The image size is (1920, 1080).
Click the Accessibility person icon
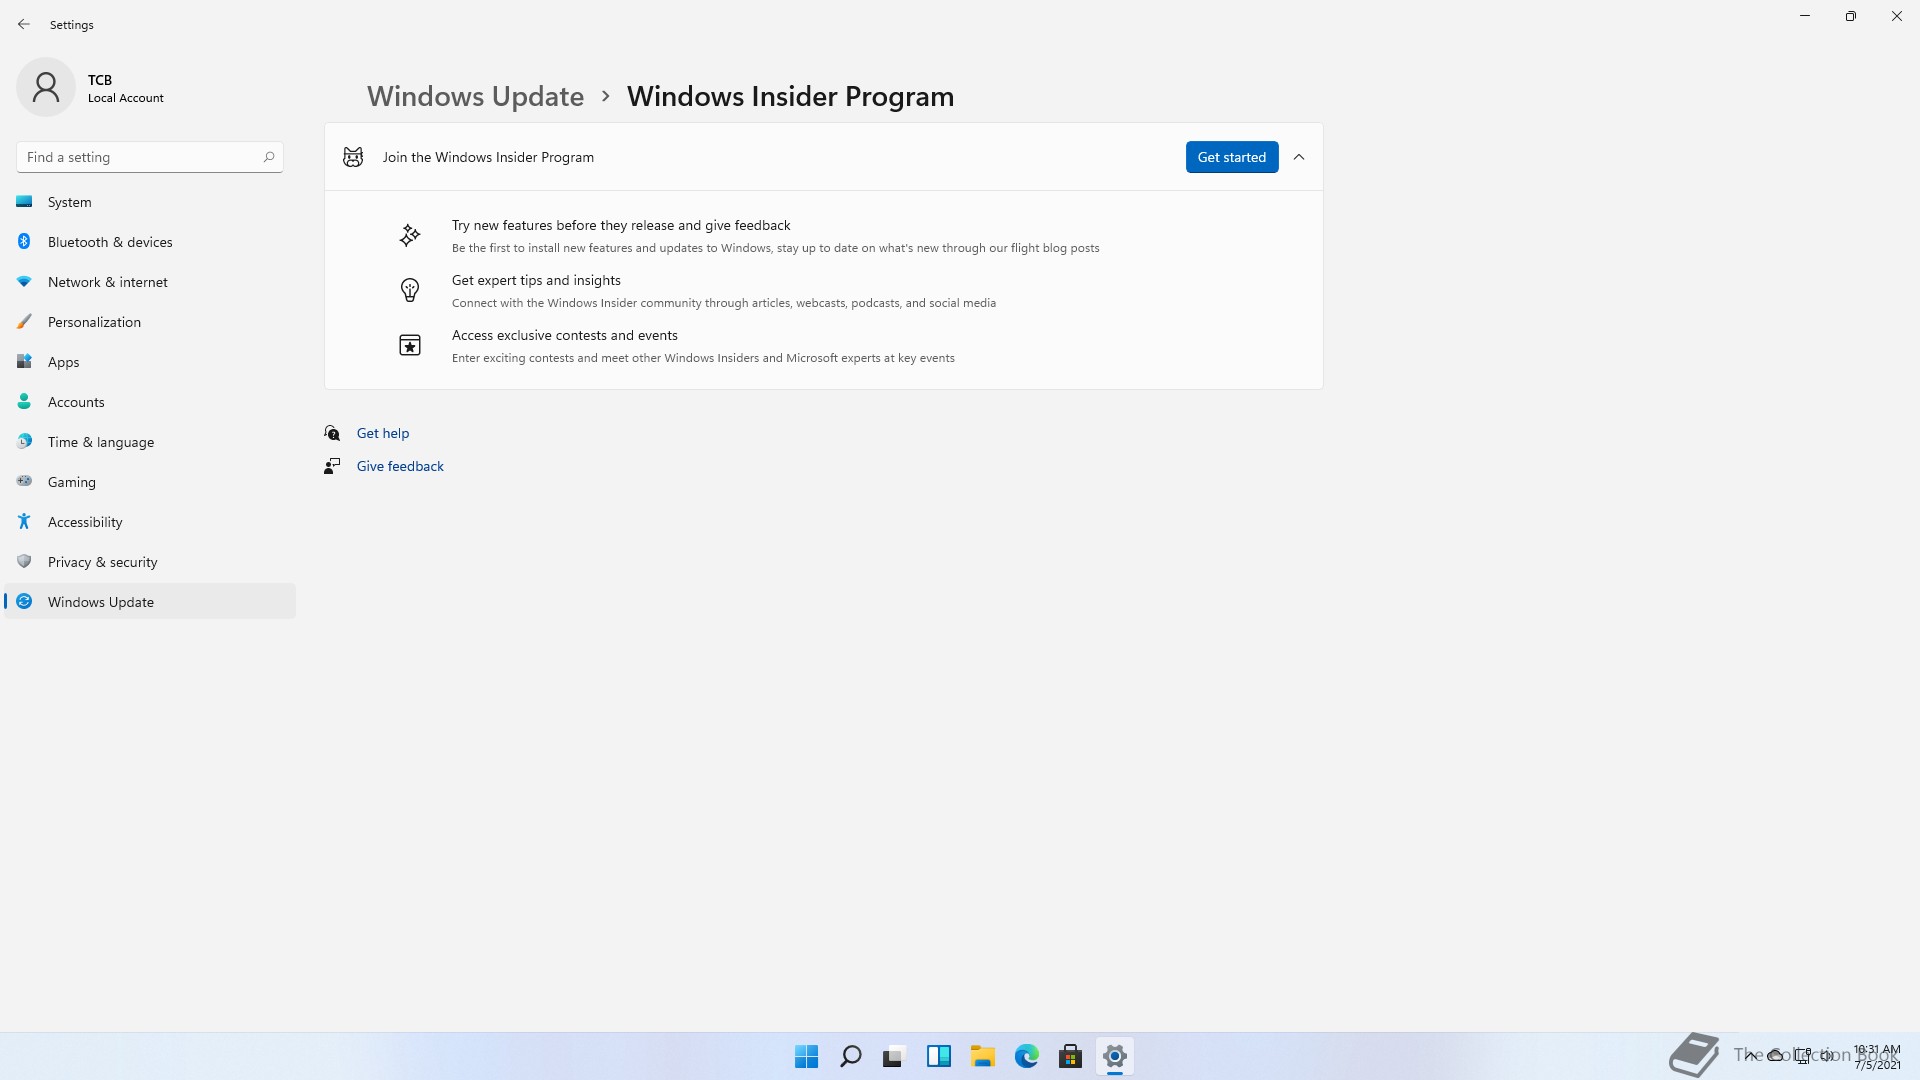tap(24, 521)
